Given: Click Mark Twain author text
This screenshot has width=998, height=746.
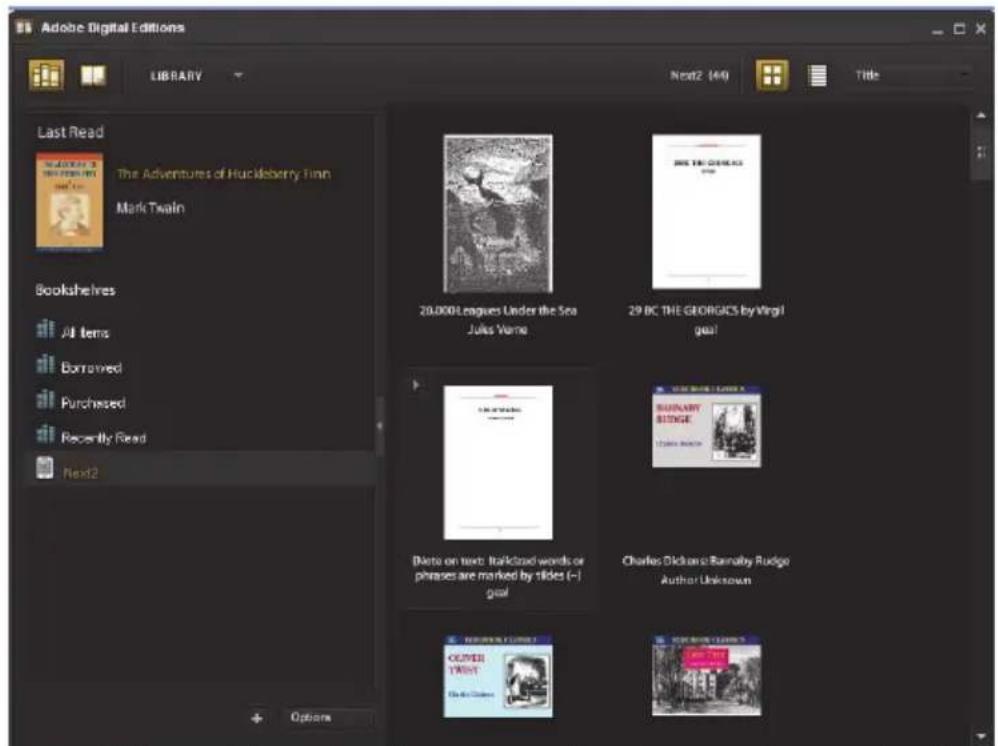Looking at the screenshot, I should tap(150, 208).
